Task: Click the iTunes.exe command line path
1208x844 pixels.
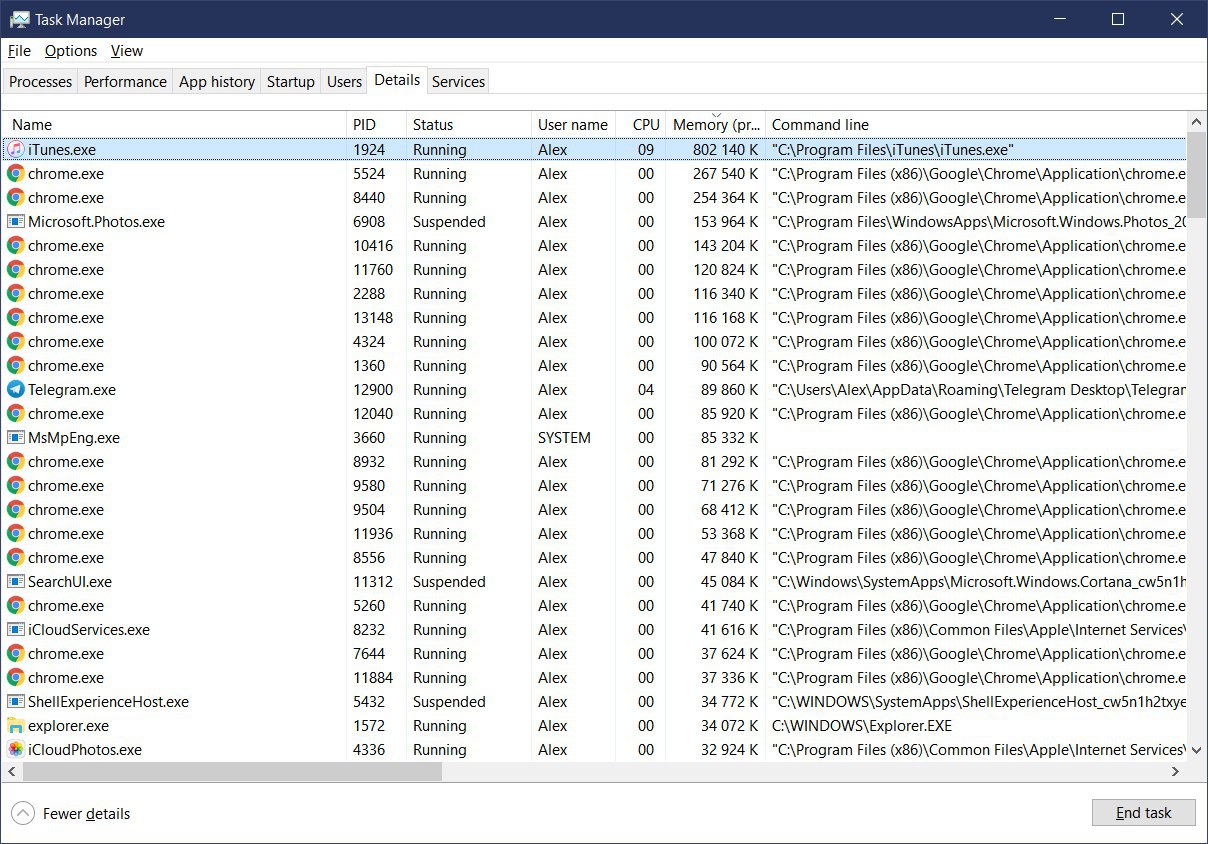Action: 893,150
